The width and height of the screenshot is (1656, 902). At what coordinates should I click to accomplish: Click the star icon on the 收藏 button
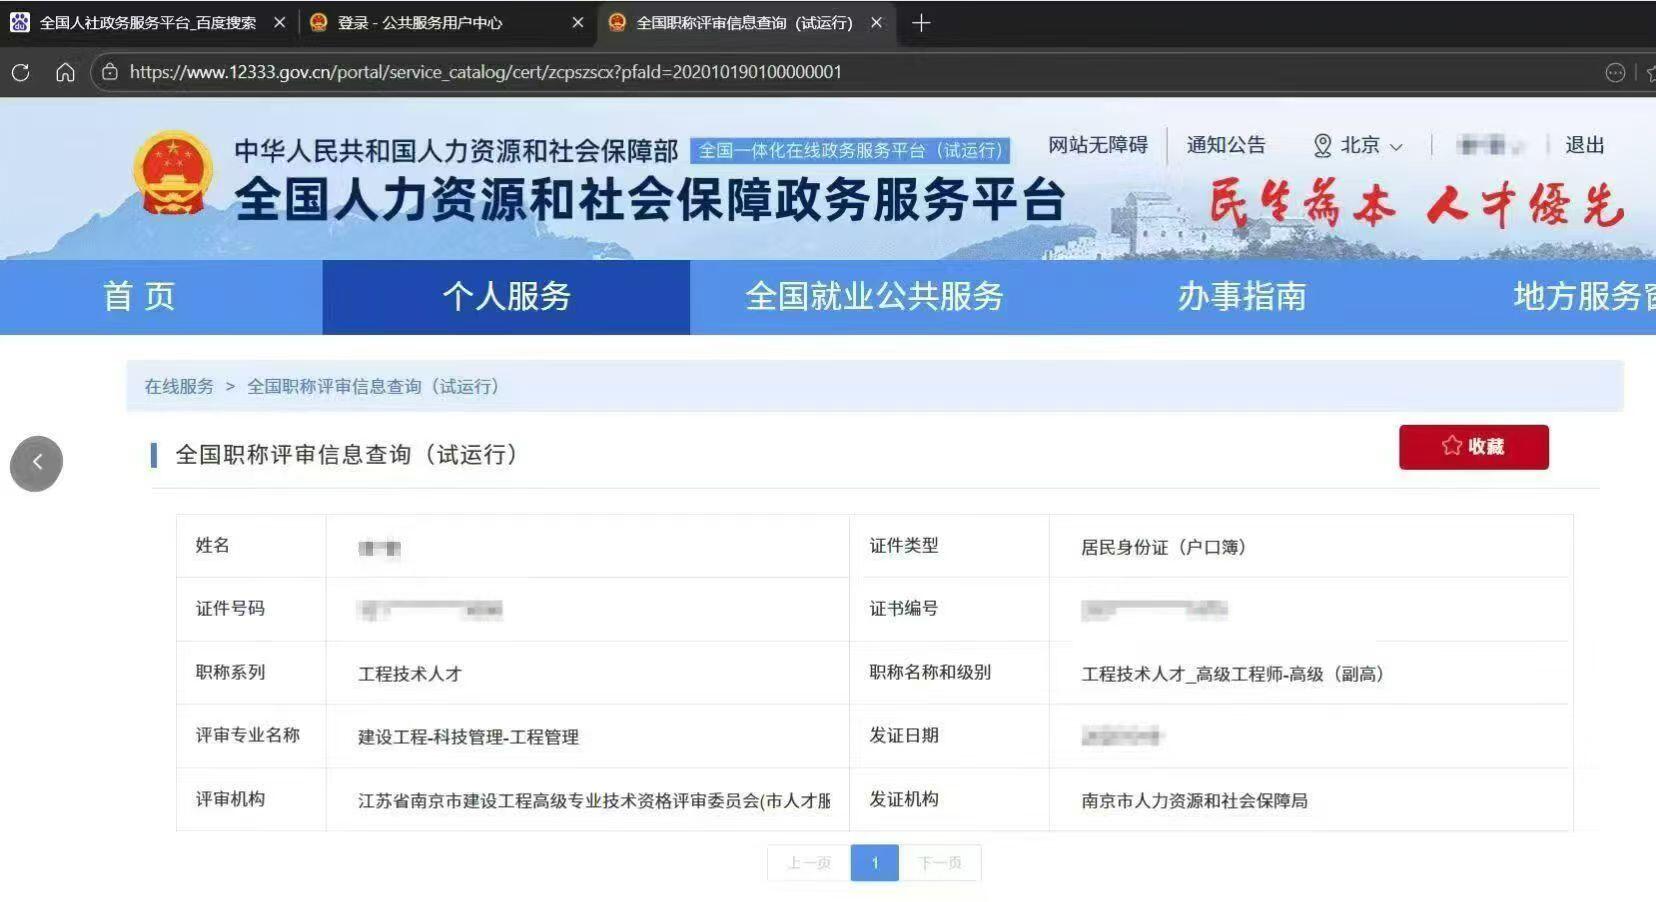[1452, 446]
